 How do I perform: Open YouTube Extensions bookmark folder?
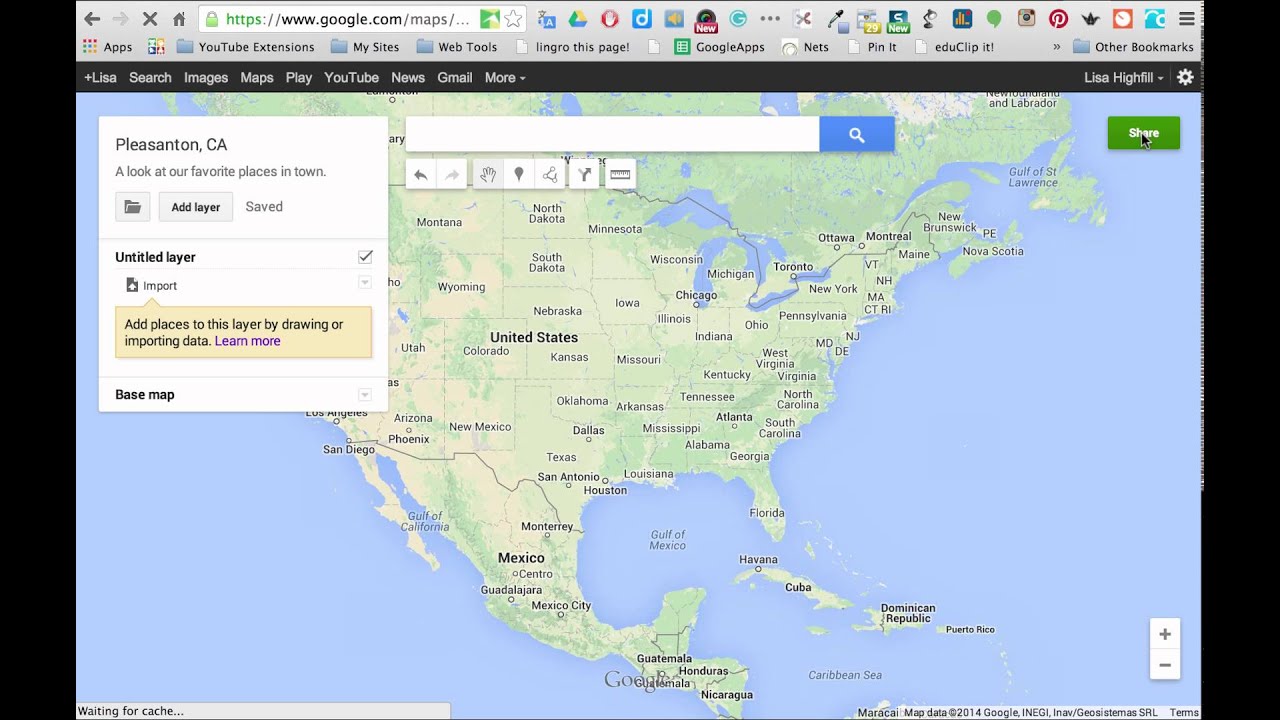(245, 47)
